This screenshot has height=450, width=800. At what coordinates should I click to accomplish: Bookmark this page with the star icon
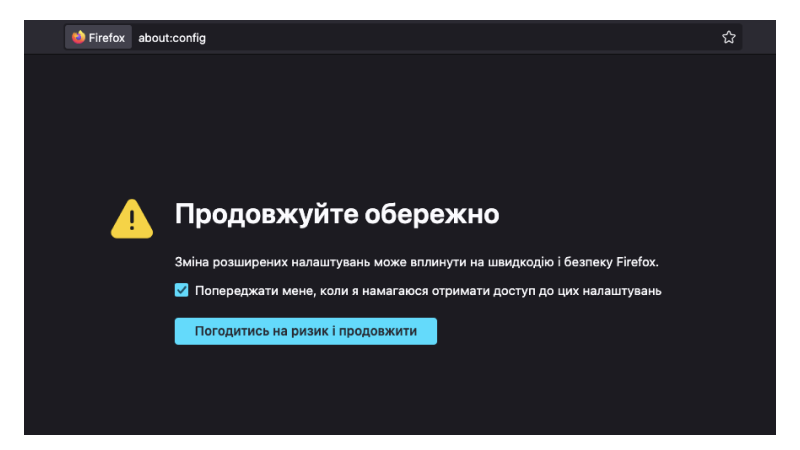pyautogui.click(x=729, y=37)
